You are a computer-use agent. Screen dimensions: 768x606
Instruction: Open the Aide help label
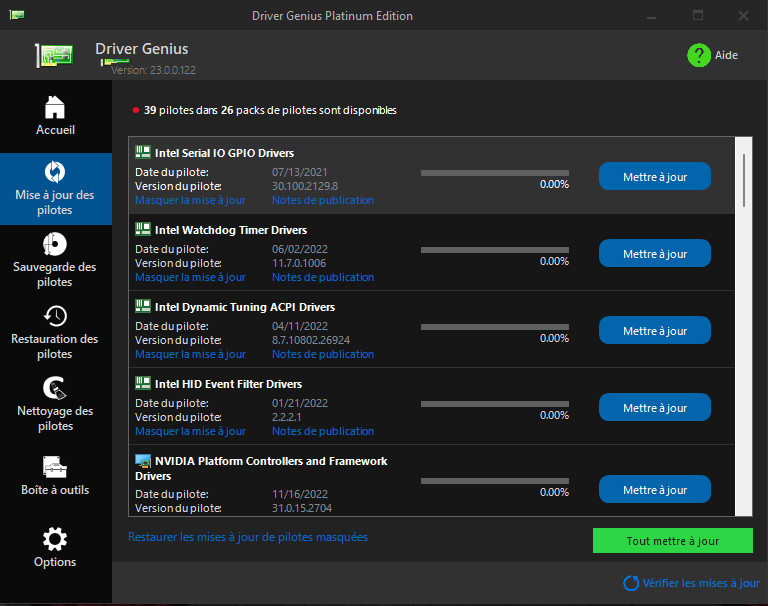(726, 55)
